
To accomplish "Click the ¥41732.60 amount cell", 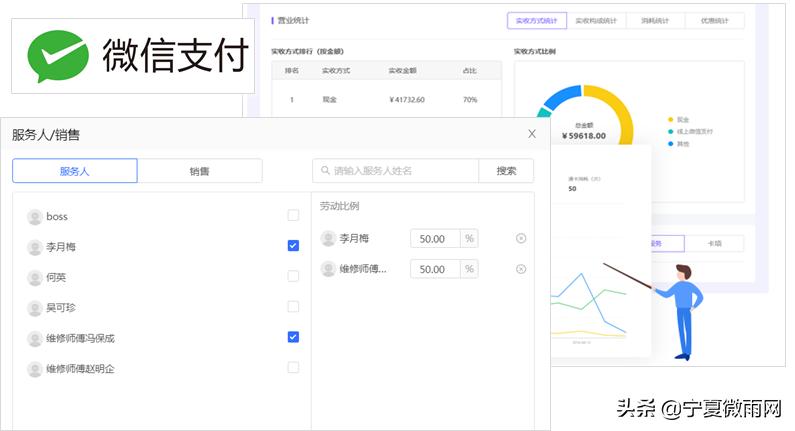I will pyautogui.click(x=407, y=100).
